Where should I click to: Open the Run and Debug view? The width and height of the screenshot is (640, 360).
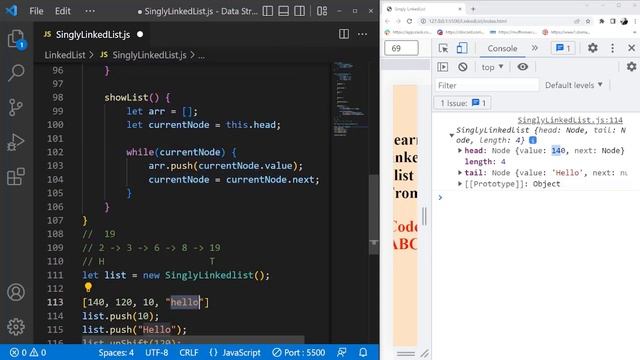[16, 142]
